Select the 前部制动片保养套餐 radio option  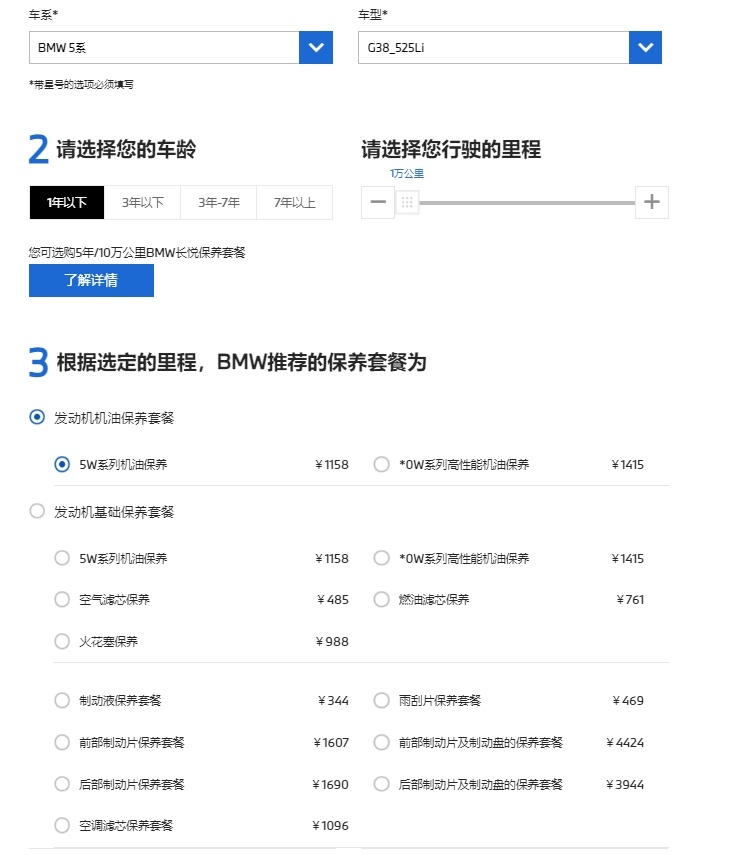point(62,742)
